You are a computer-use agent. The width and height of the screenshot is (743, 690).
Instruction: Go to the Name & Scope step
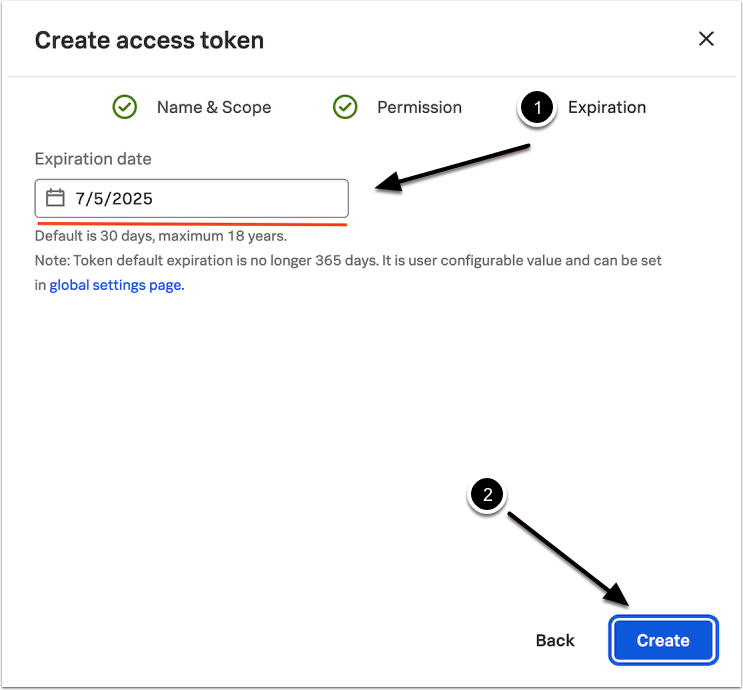click(x=213, y=107)
